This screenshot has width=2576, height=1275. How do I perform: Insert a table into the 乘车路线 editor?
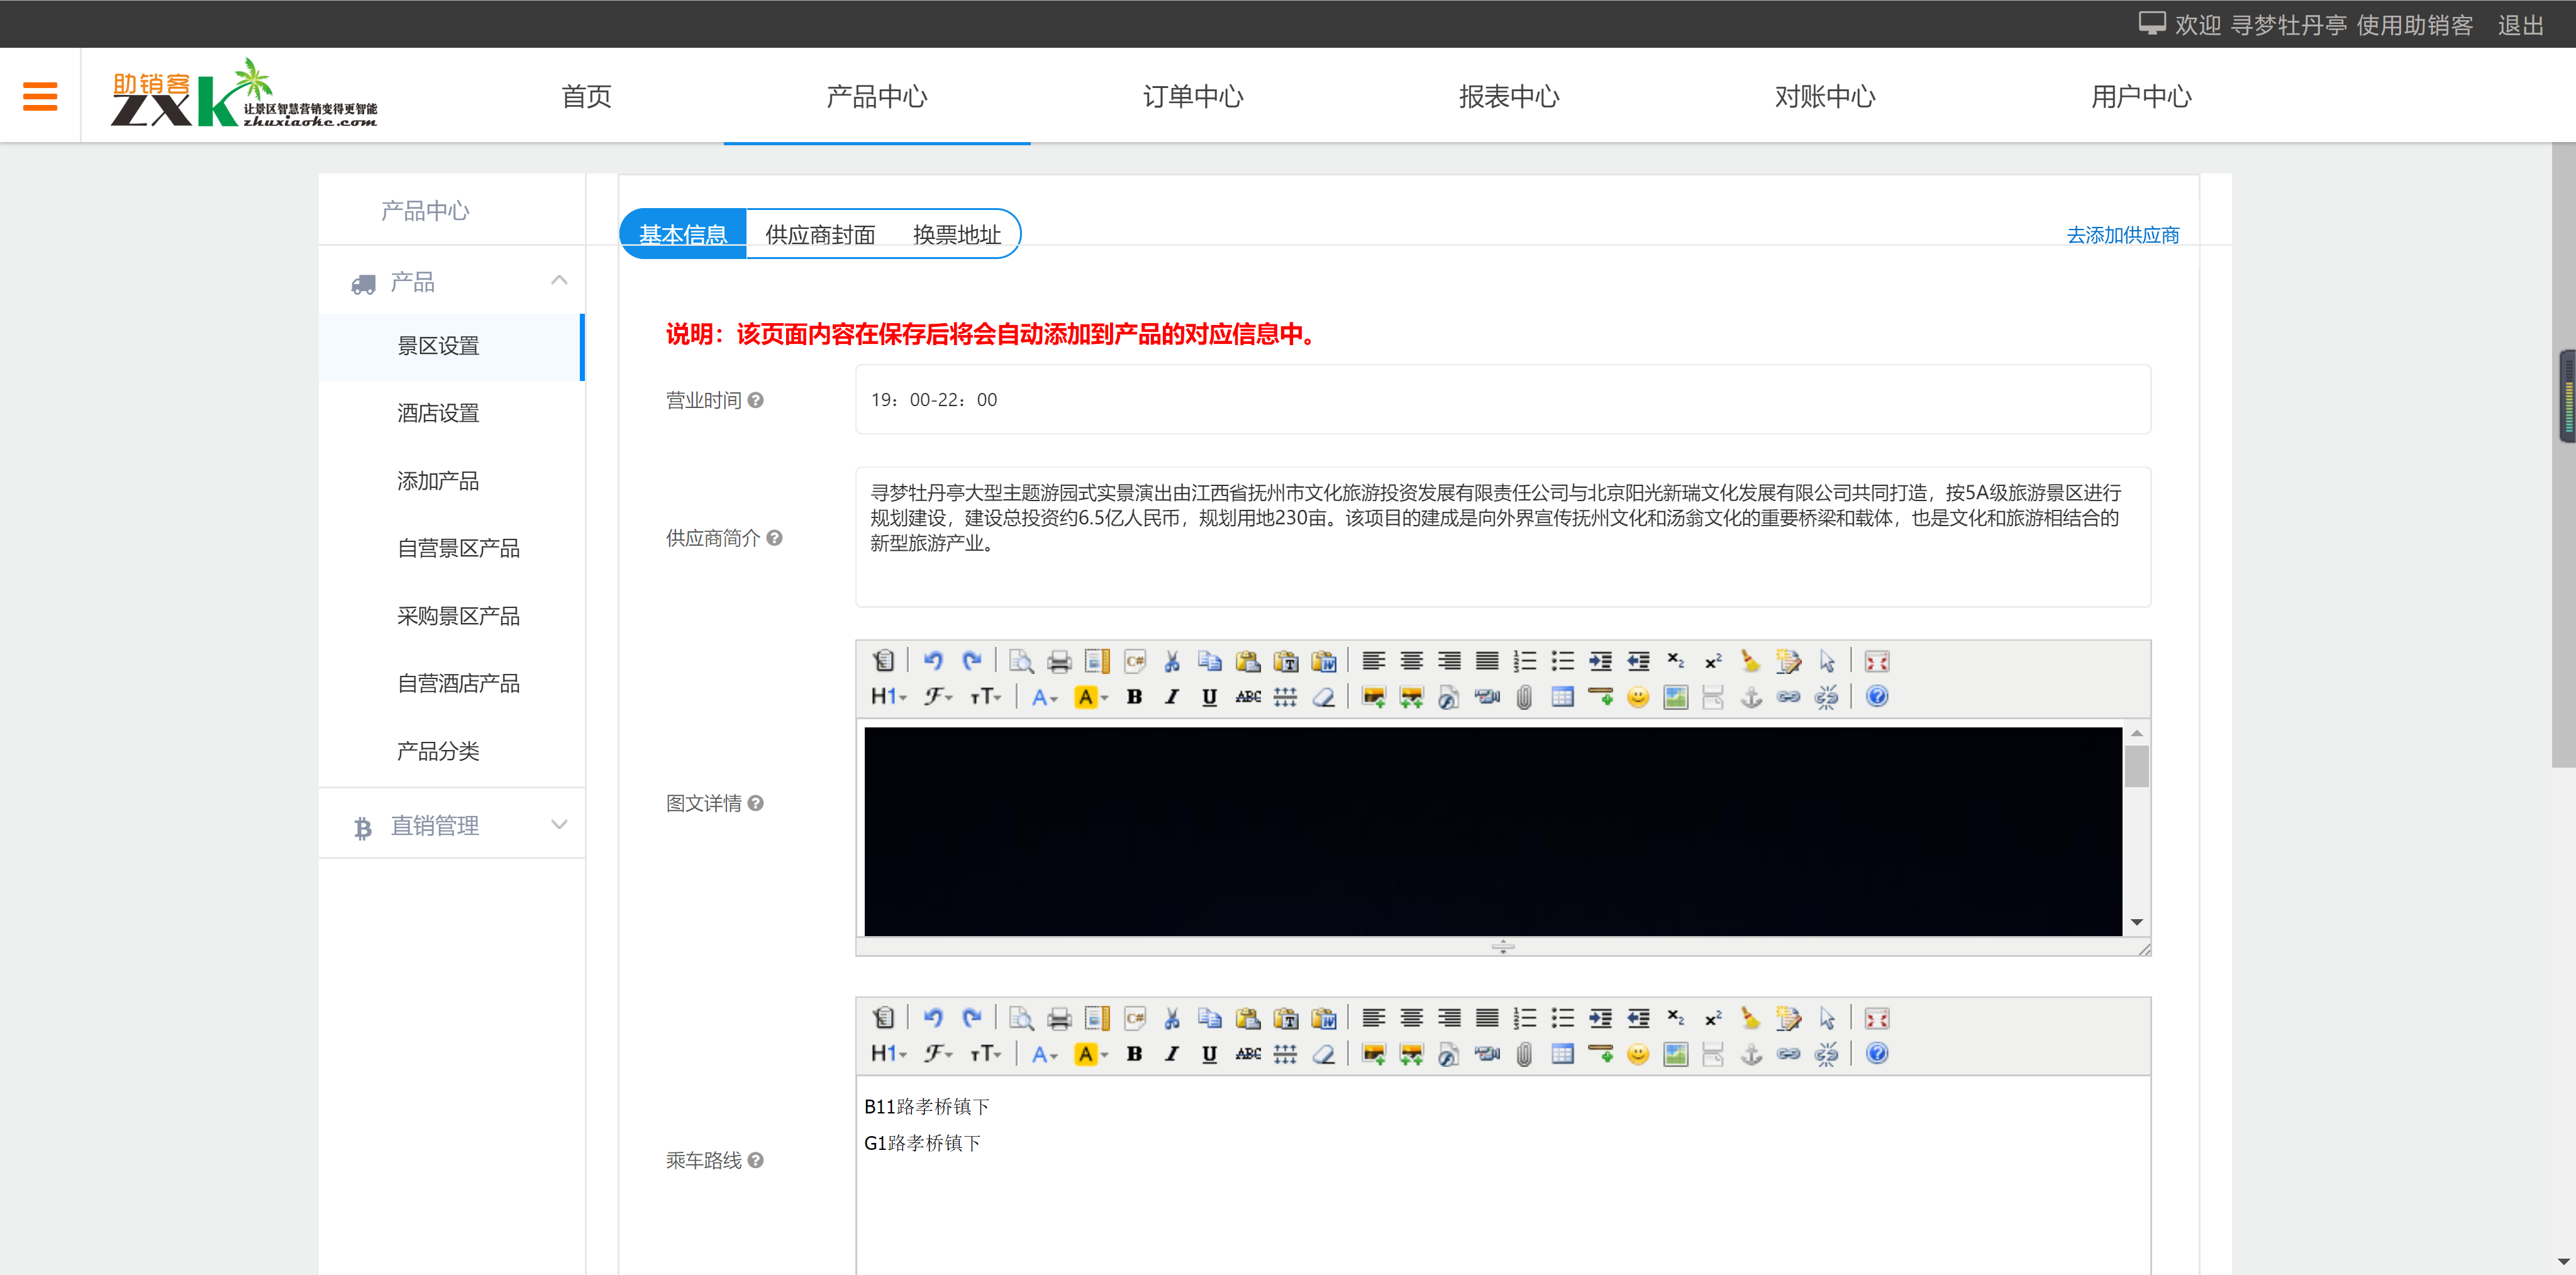(x=1562, y=1053)
